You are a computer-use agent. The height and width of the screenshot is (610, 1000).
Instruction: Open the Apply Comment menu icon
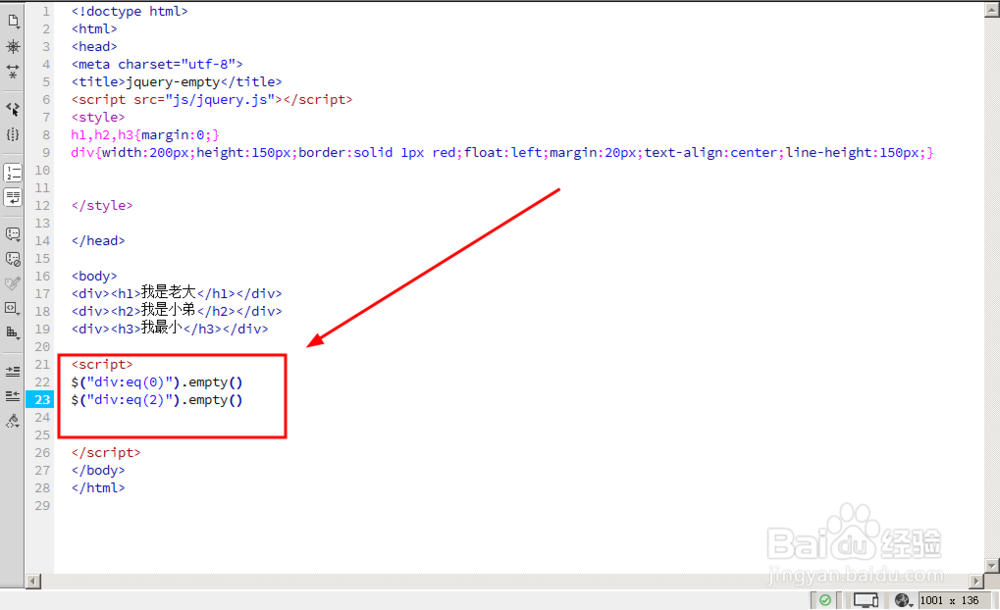pos(13,234)
